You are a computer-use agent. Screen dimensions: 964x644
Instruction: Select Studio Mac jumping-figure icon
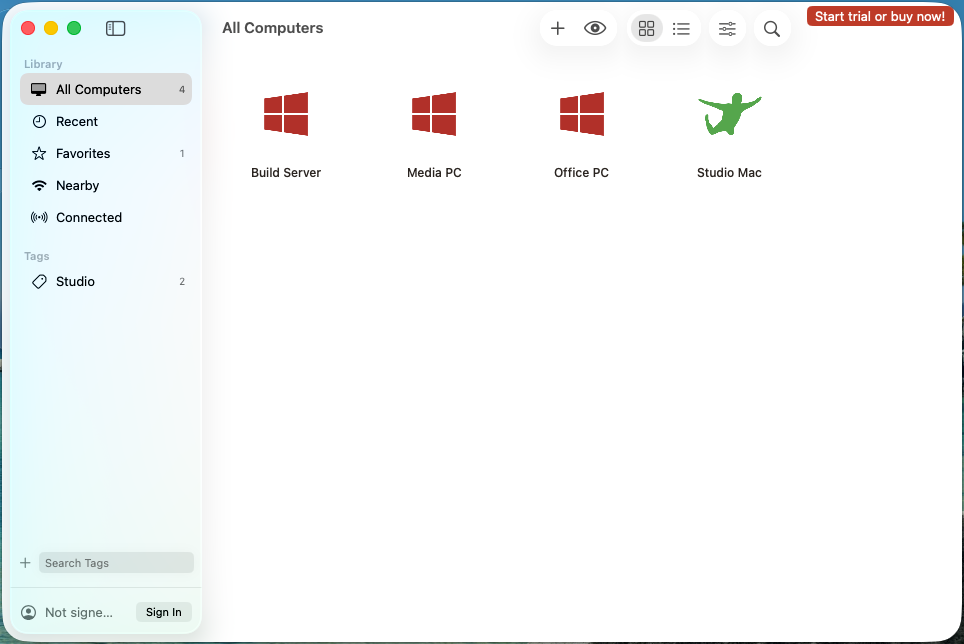click(x=729, y=114)
